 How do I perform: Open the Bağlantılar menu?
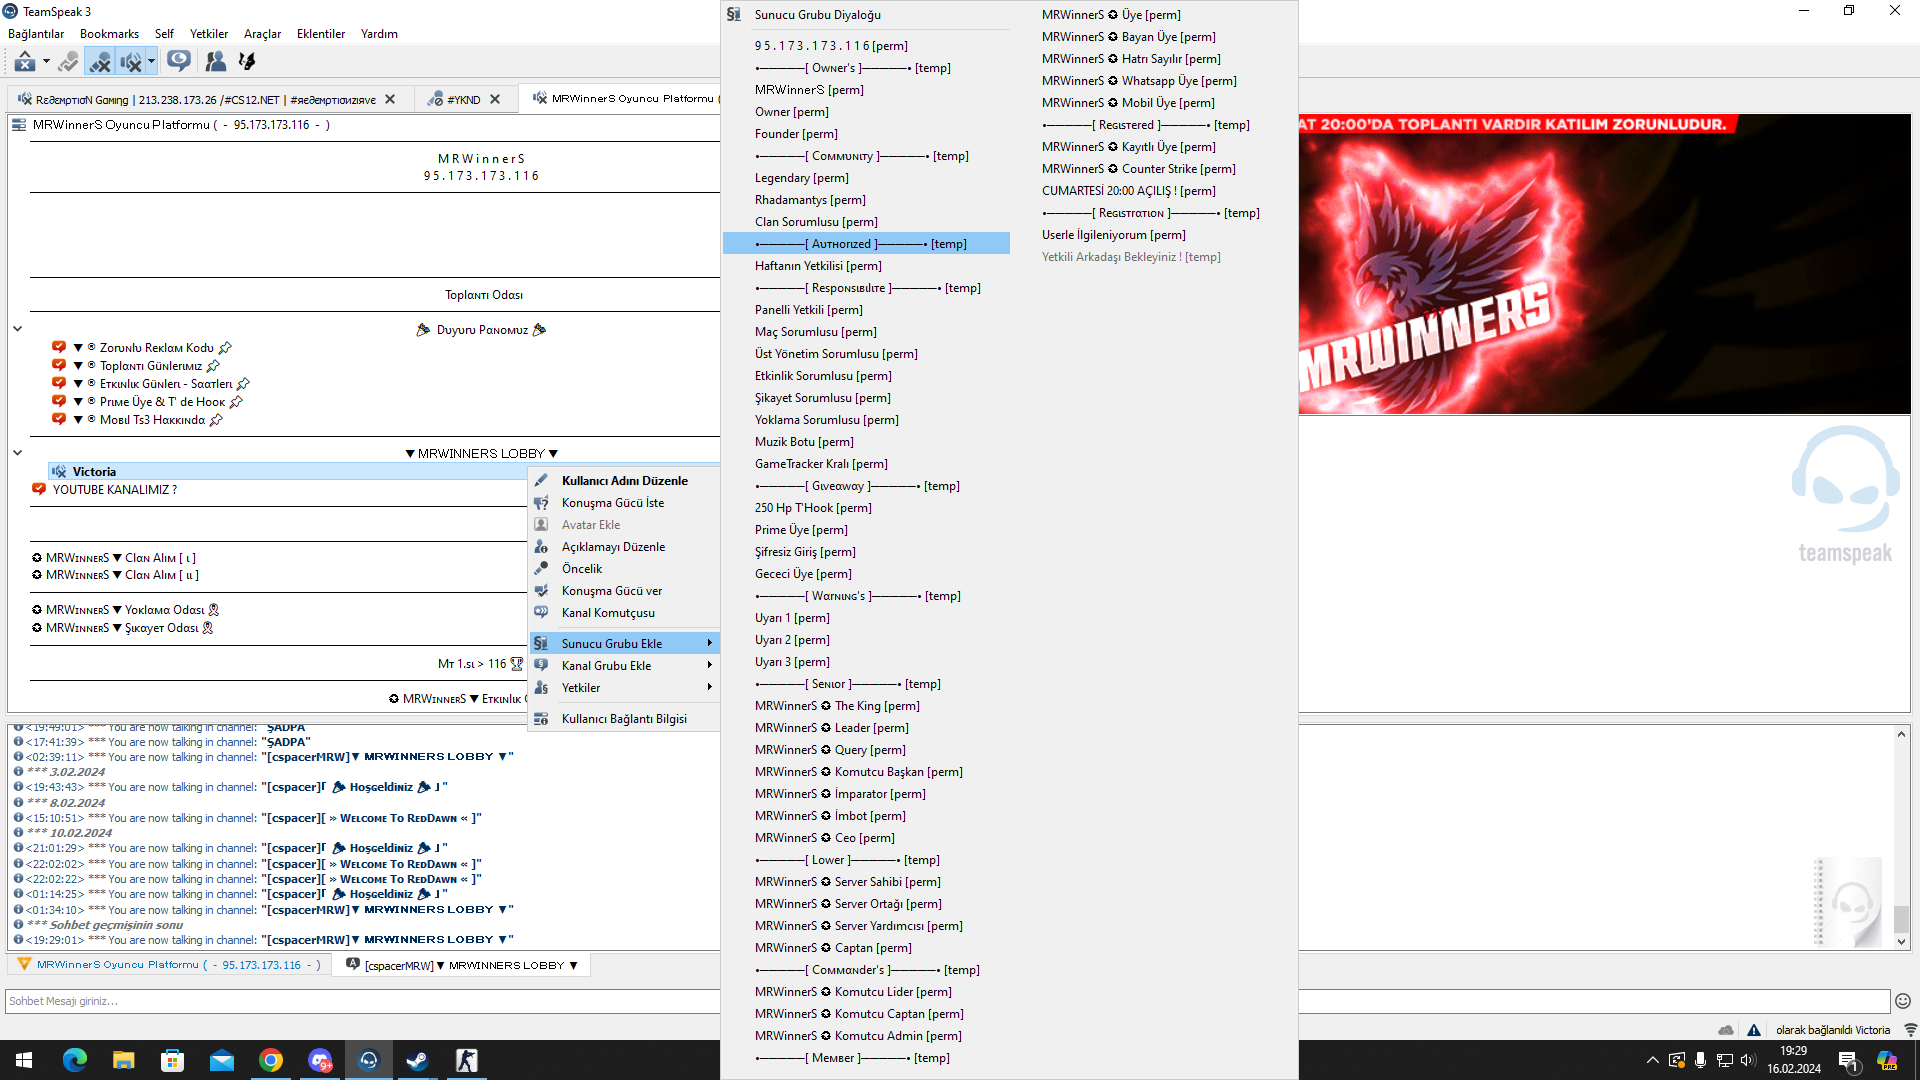[36, 34]
